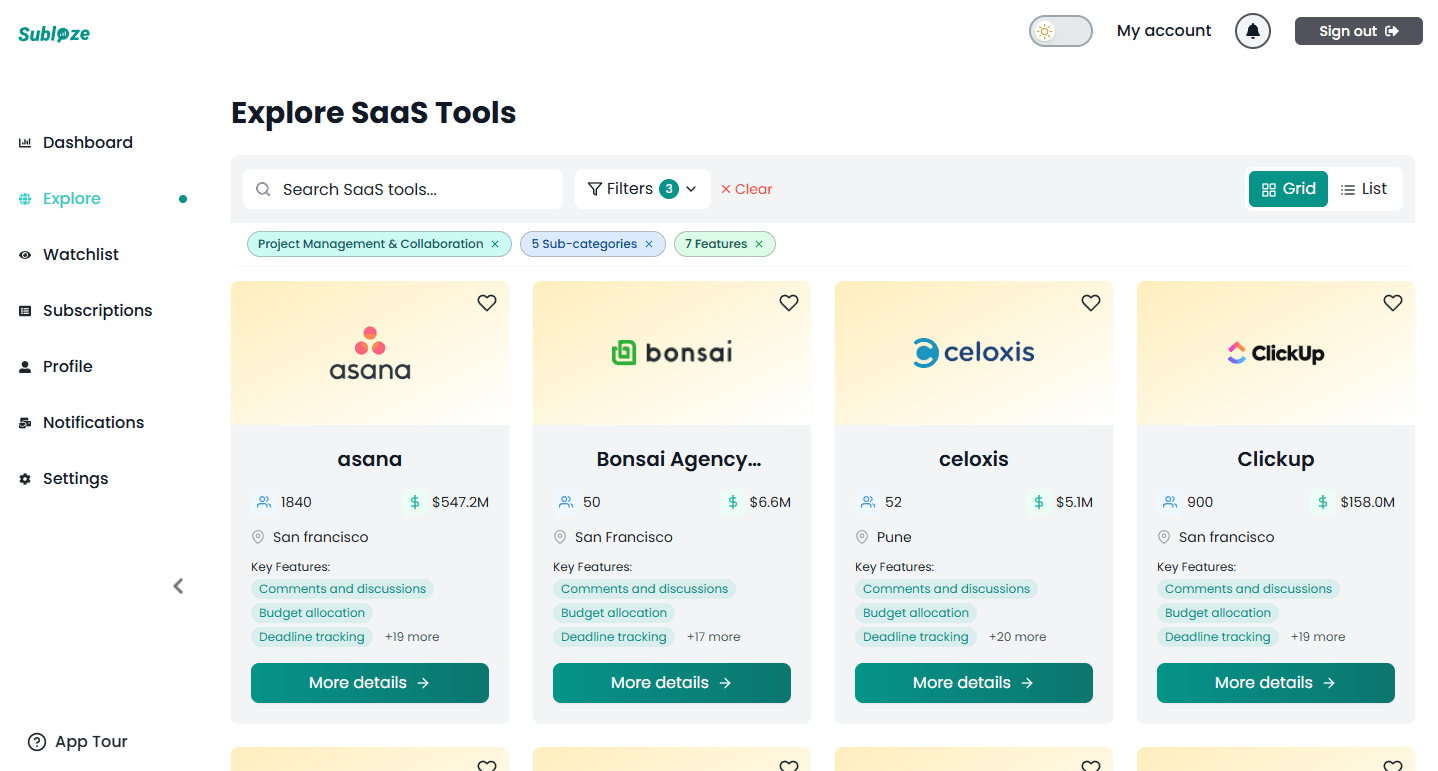Switch to List view

coord(1365,189)
